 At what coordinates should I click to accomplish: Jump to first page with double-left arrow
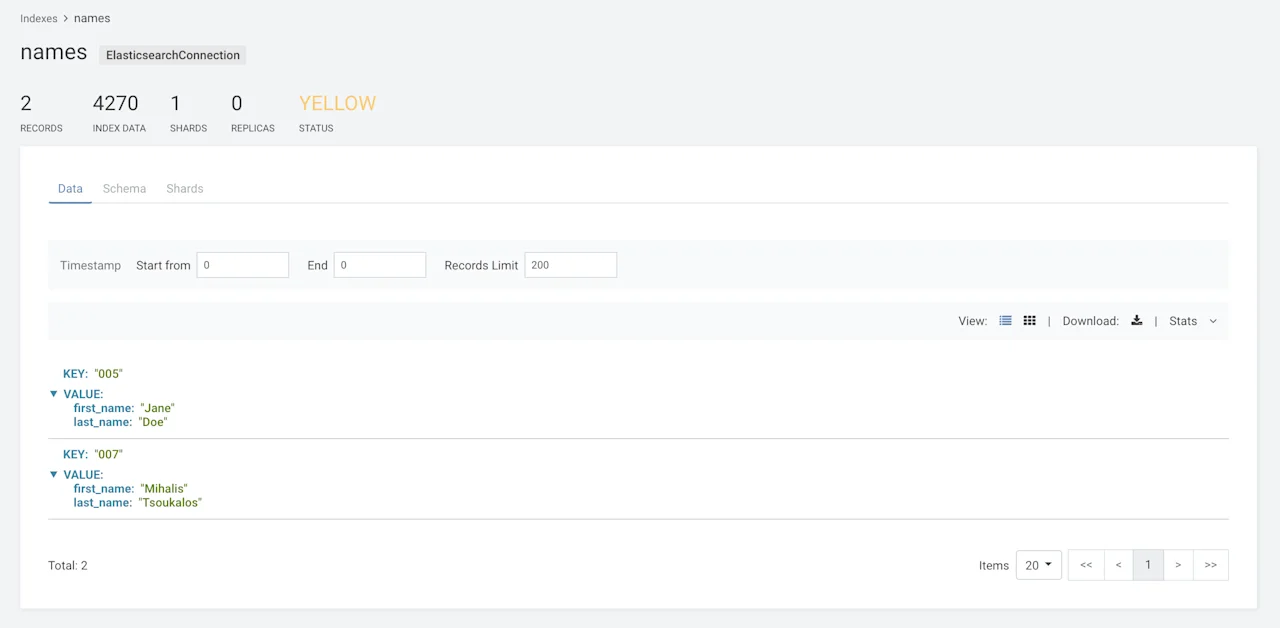tap(1086, 565)
